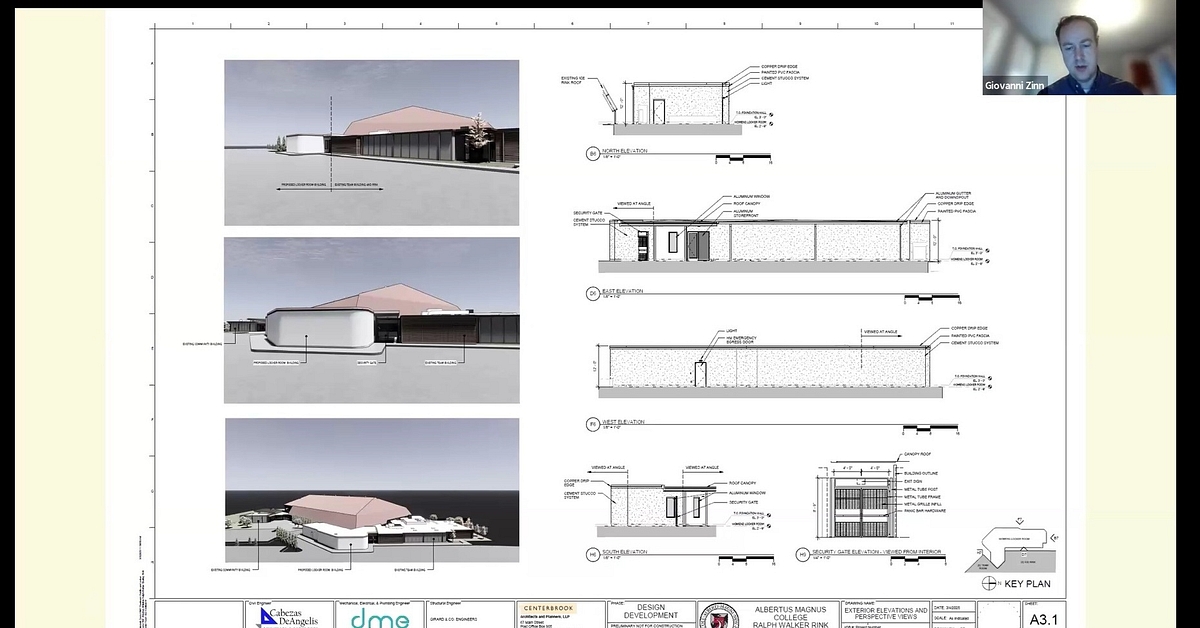Click the Panic Bar Hardware label
1200x628 pixels.
[926, 510]
